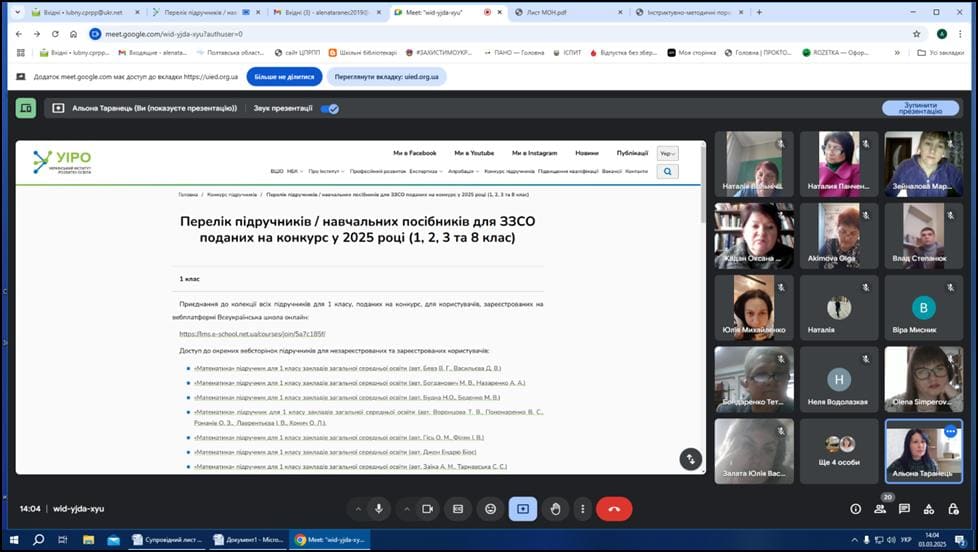The width and height of the screenshot is (978, 552).
Task: Click the active present-screen button
Action: 523,509
